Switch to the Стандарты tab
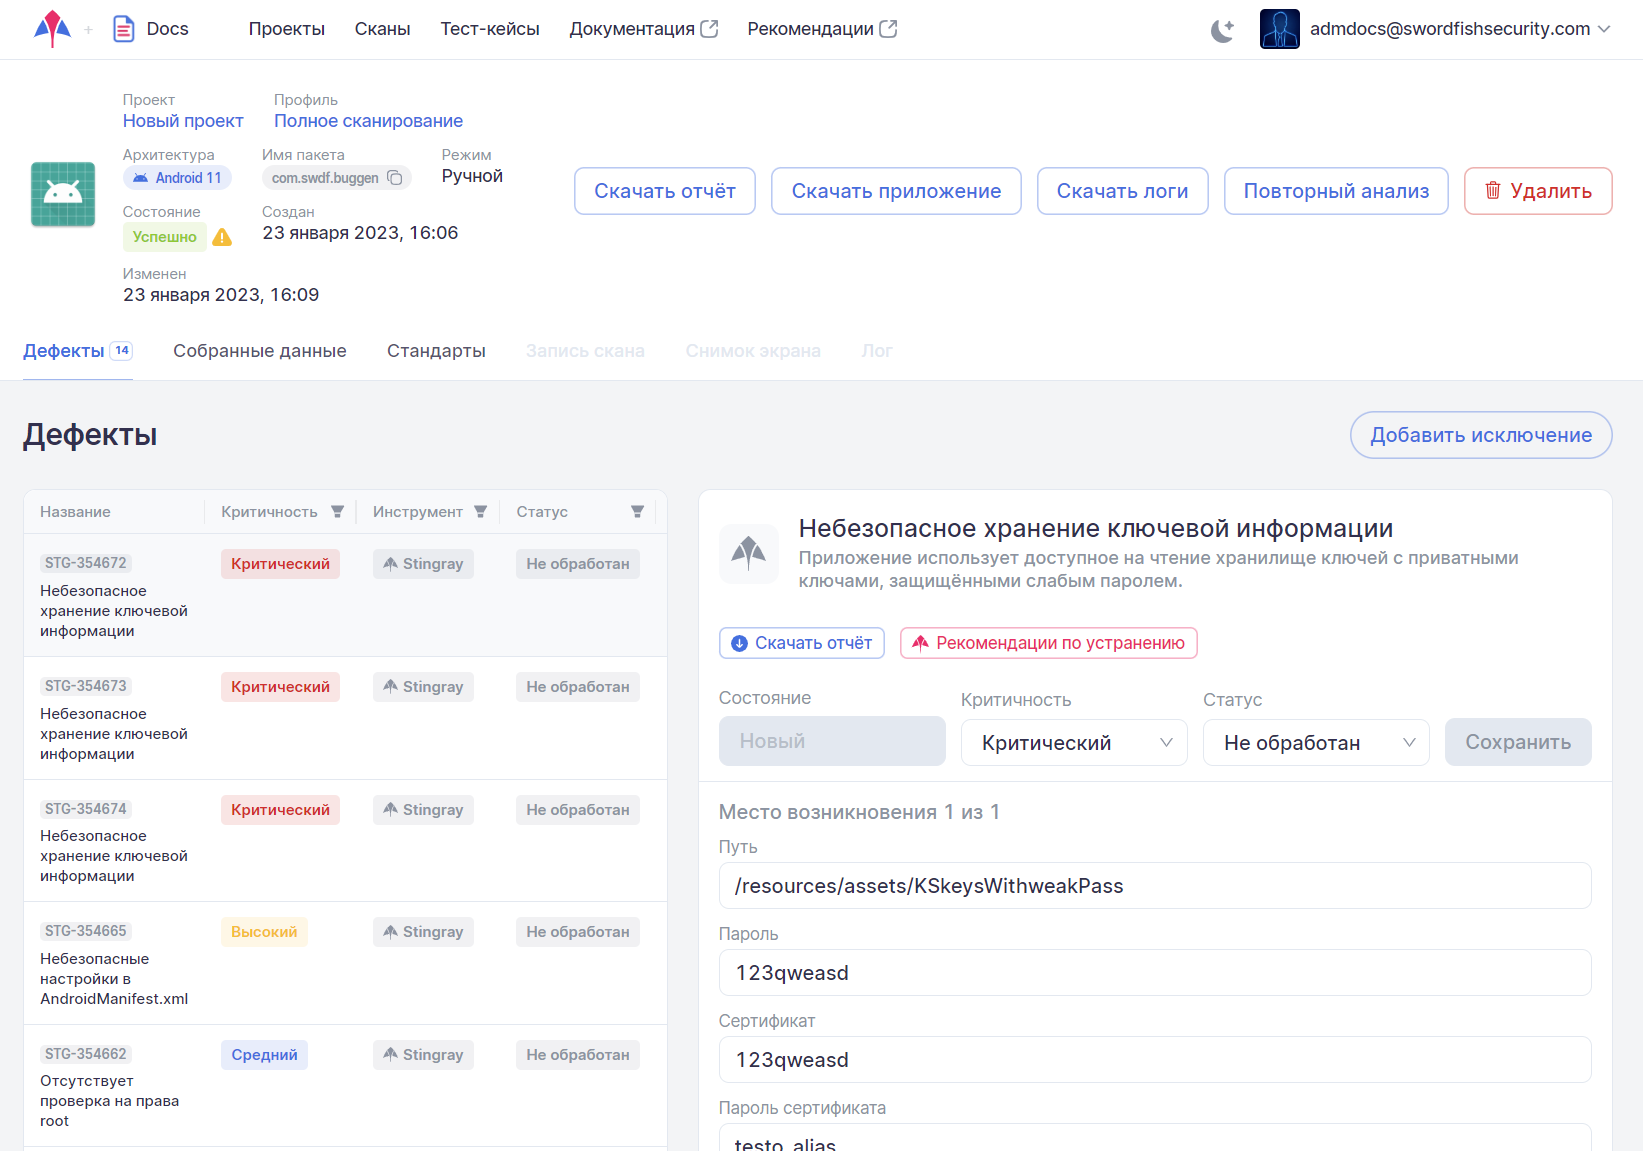Image resolution: width=1643 pixels, height=1151 pixels. coord(436,351)
